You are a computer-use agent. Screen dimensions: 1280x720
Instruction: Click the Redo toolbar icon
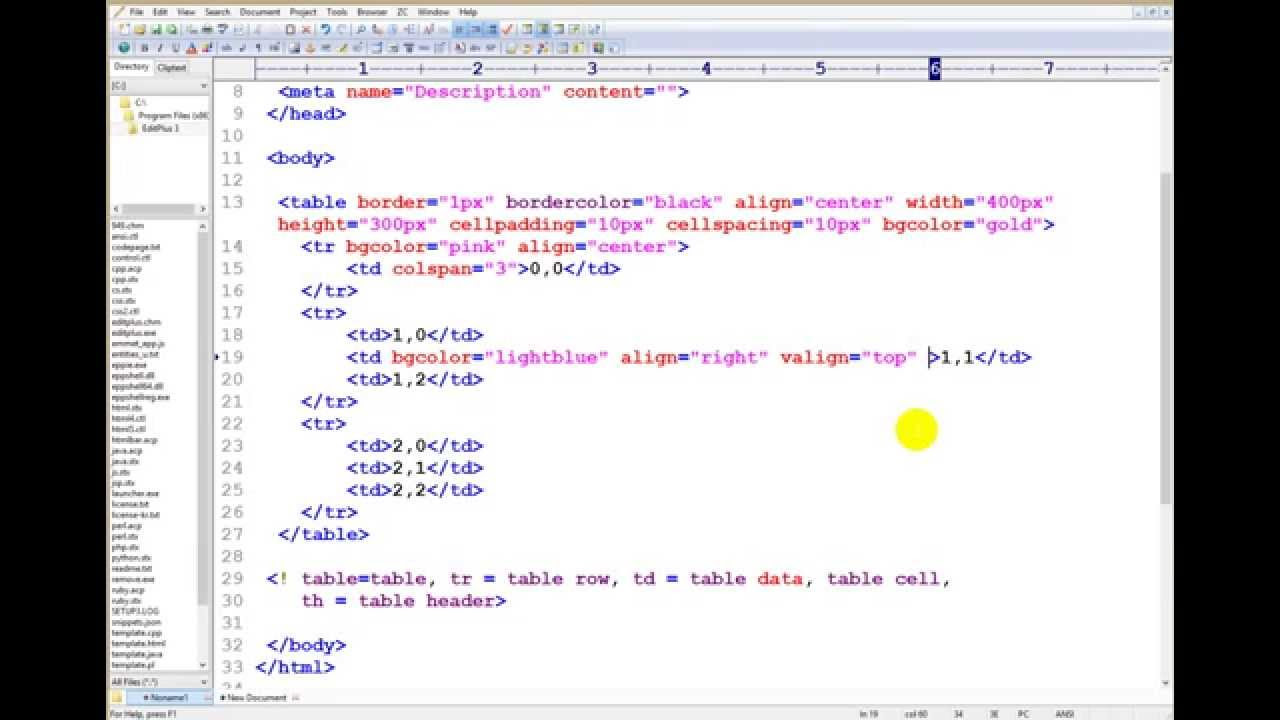[340, 29]
